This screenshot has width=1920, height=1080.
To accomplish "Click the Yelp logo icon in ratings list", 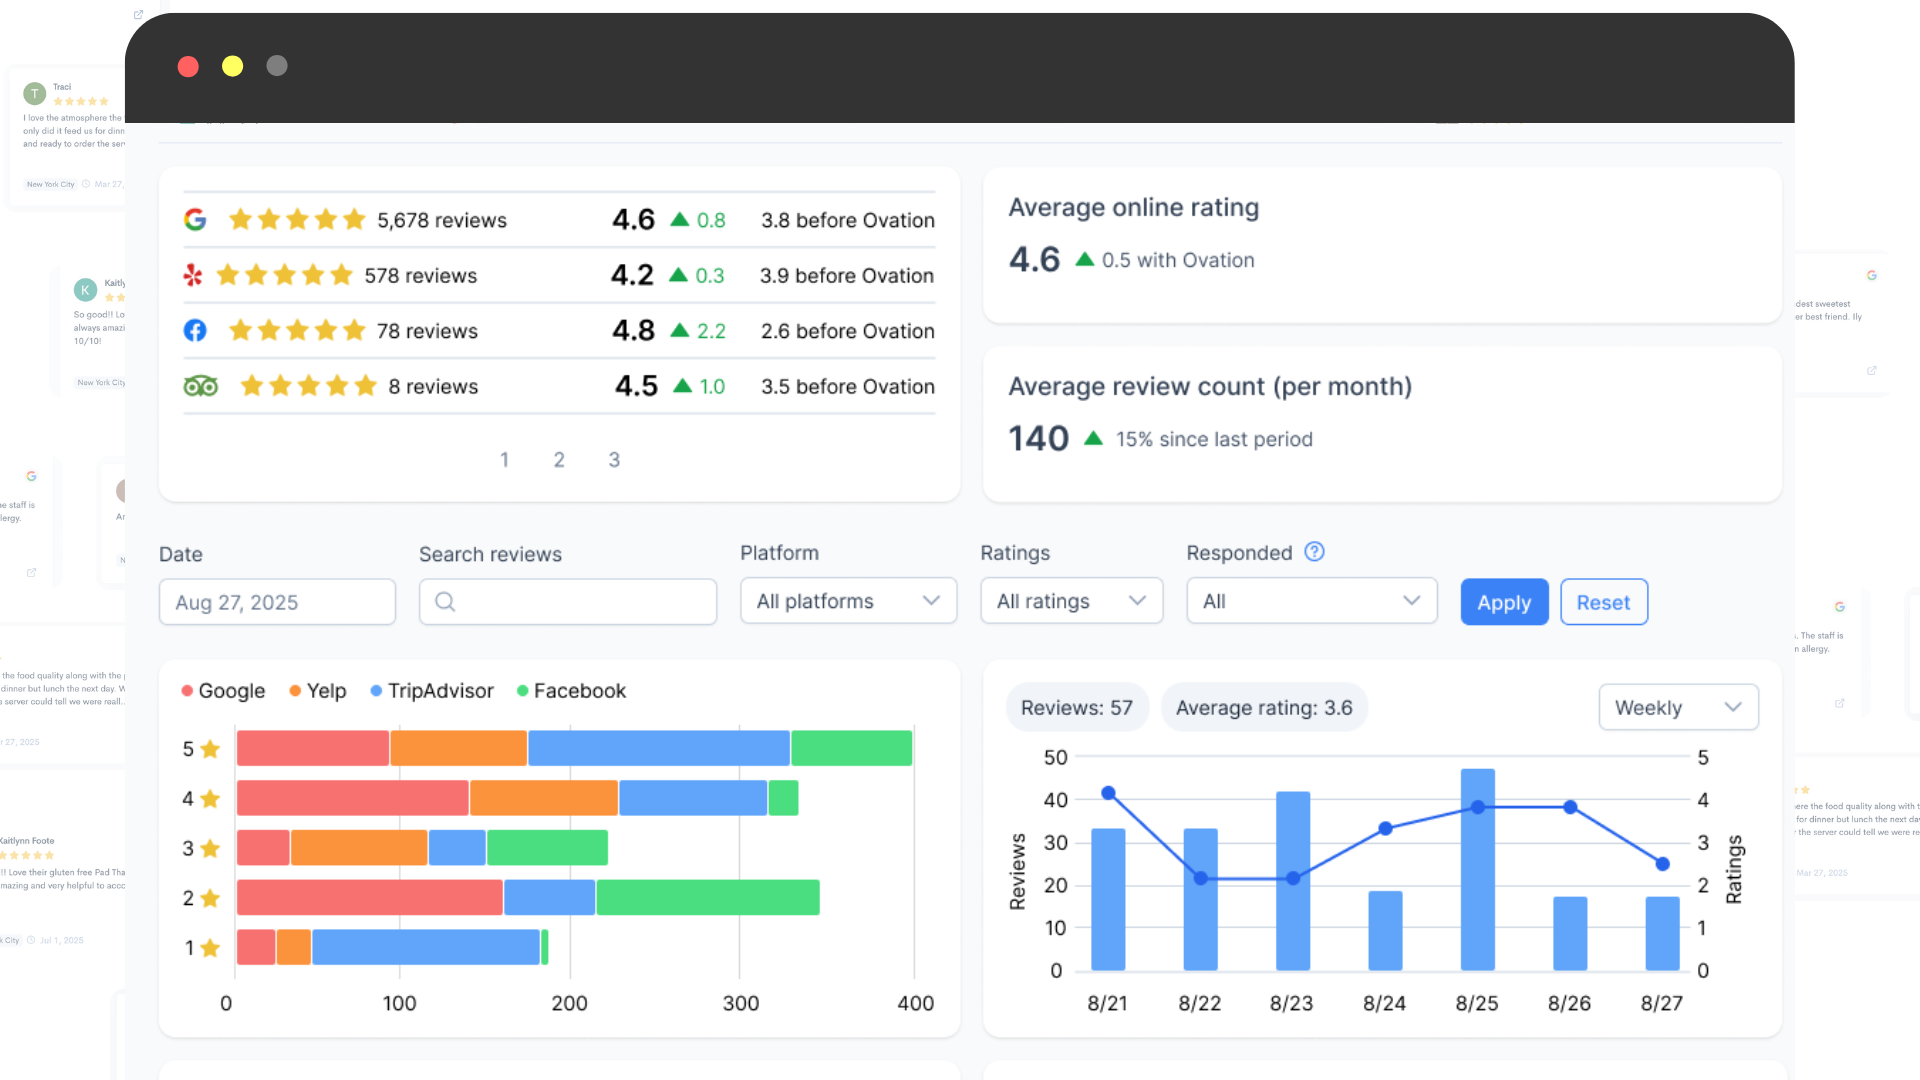I will click(193, 275).
